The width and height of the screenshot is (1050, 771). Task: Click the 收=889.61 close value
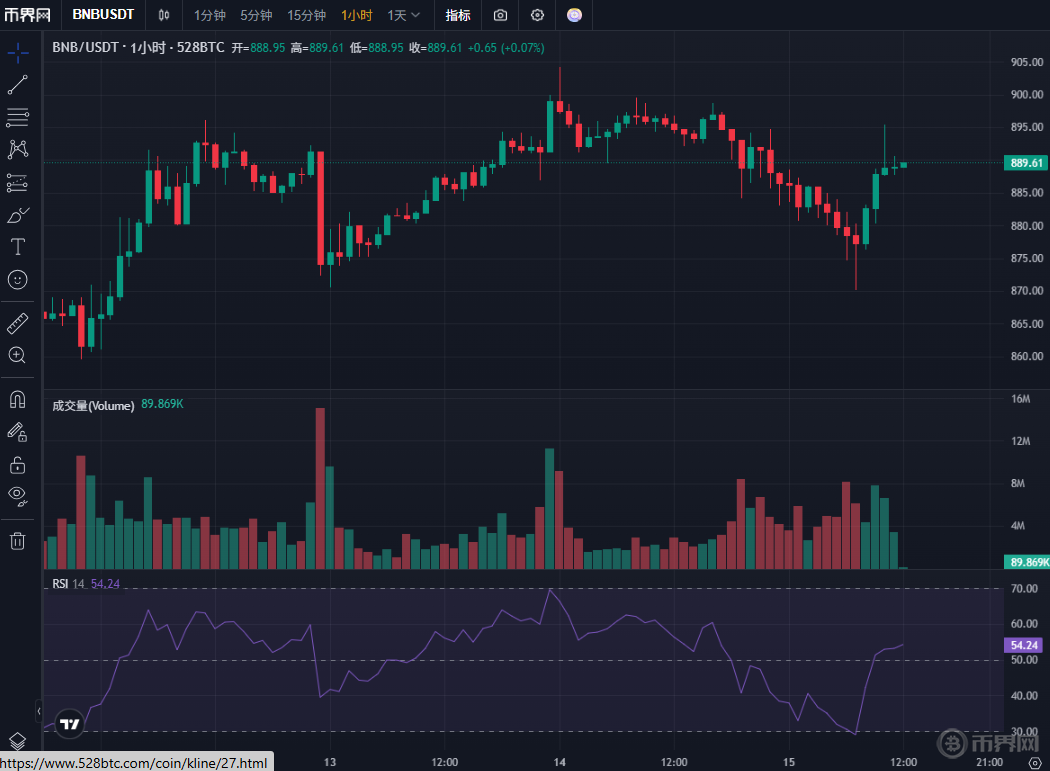pyautogui.click(x=435, y=48)
